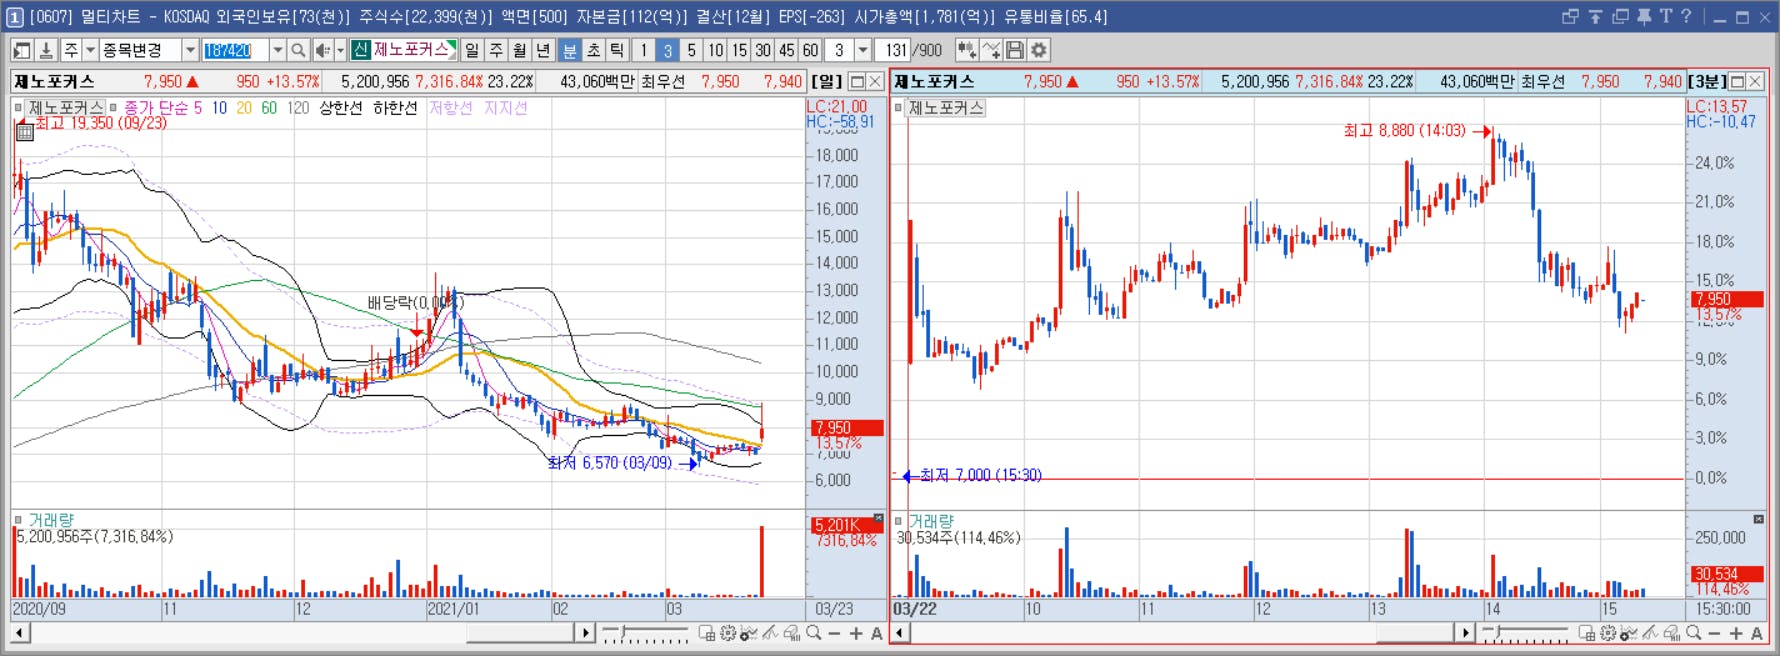Click the line-draw tool icon in toolbar
Screen dimensions: 1780x656
(991, 50)
